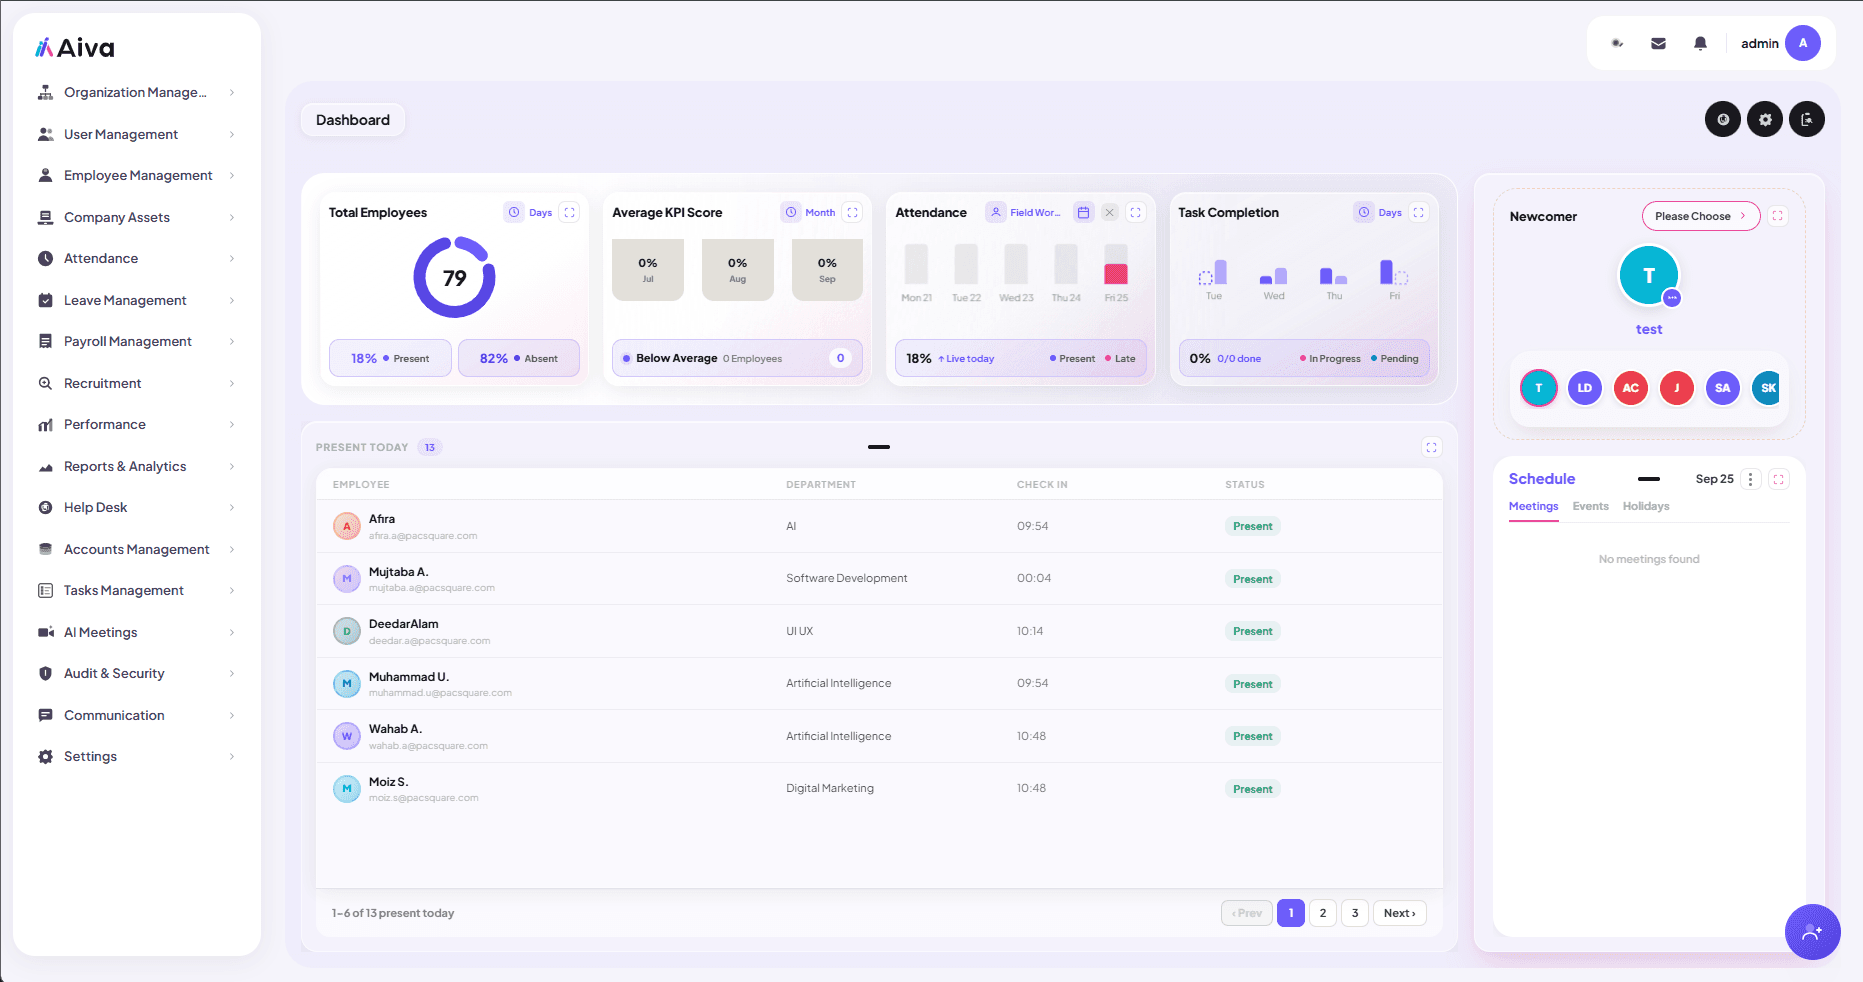1863x982 pixels.
Task: Click the admin avatar circle
Action: pos(1803,43)
